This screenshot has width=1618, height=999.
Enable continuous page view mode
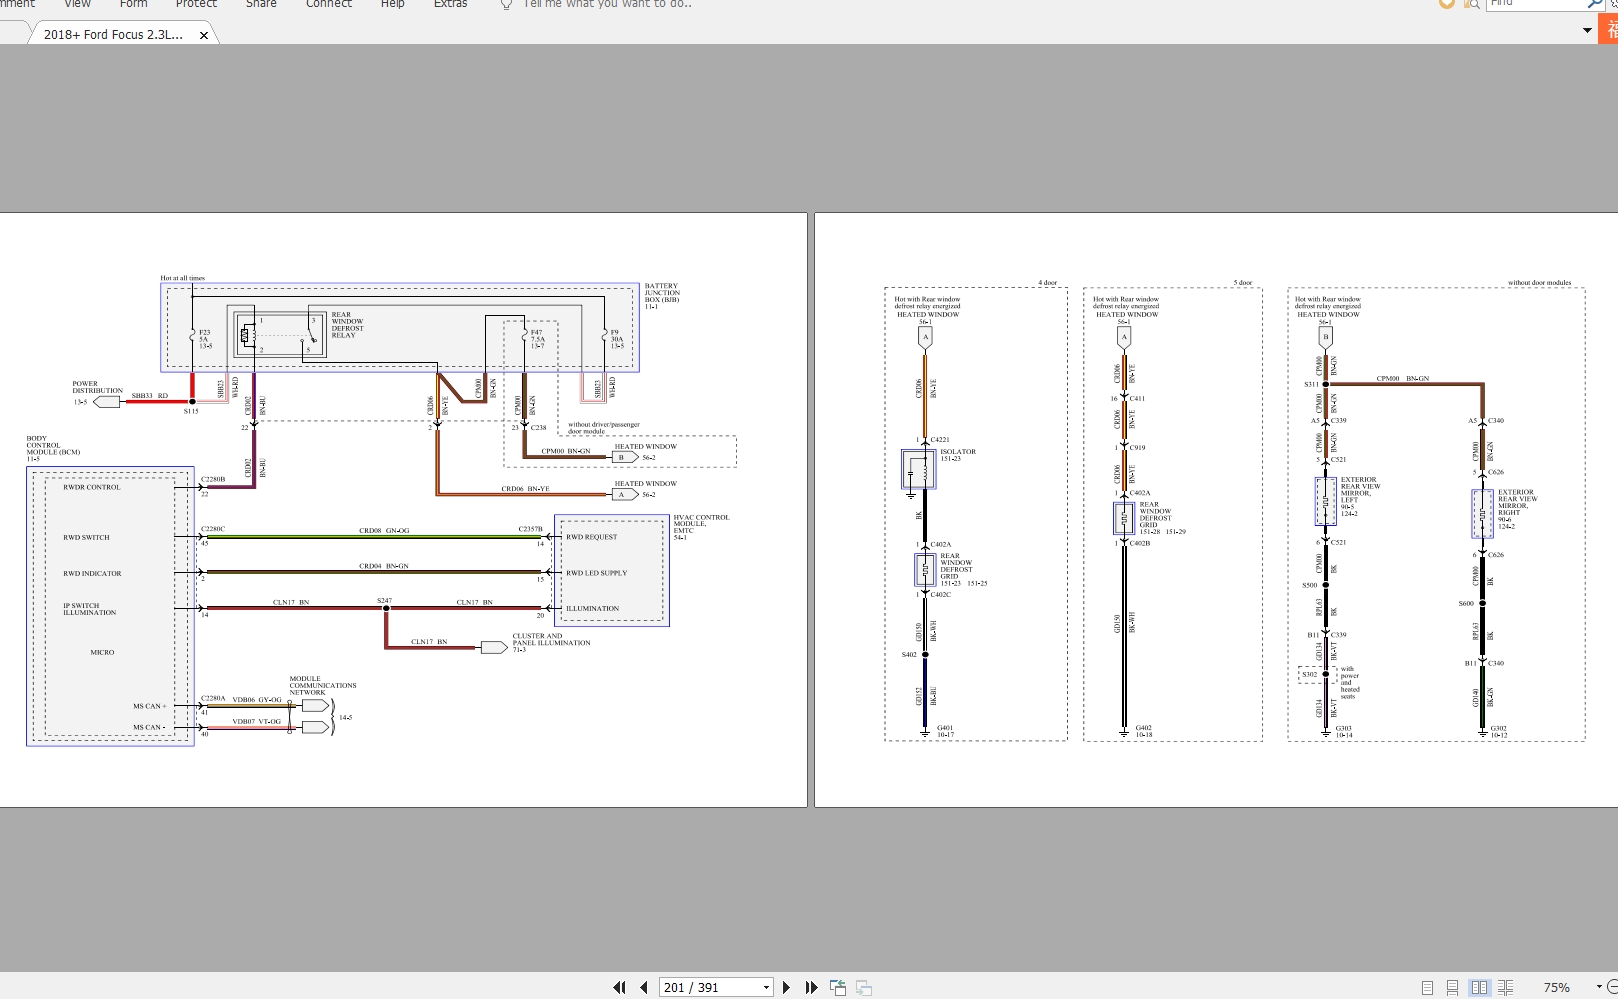tap(1453, 988)
